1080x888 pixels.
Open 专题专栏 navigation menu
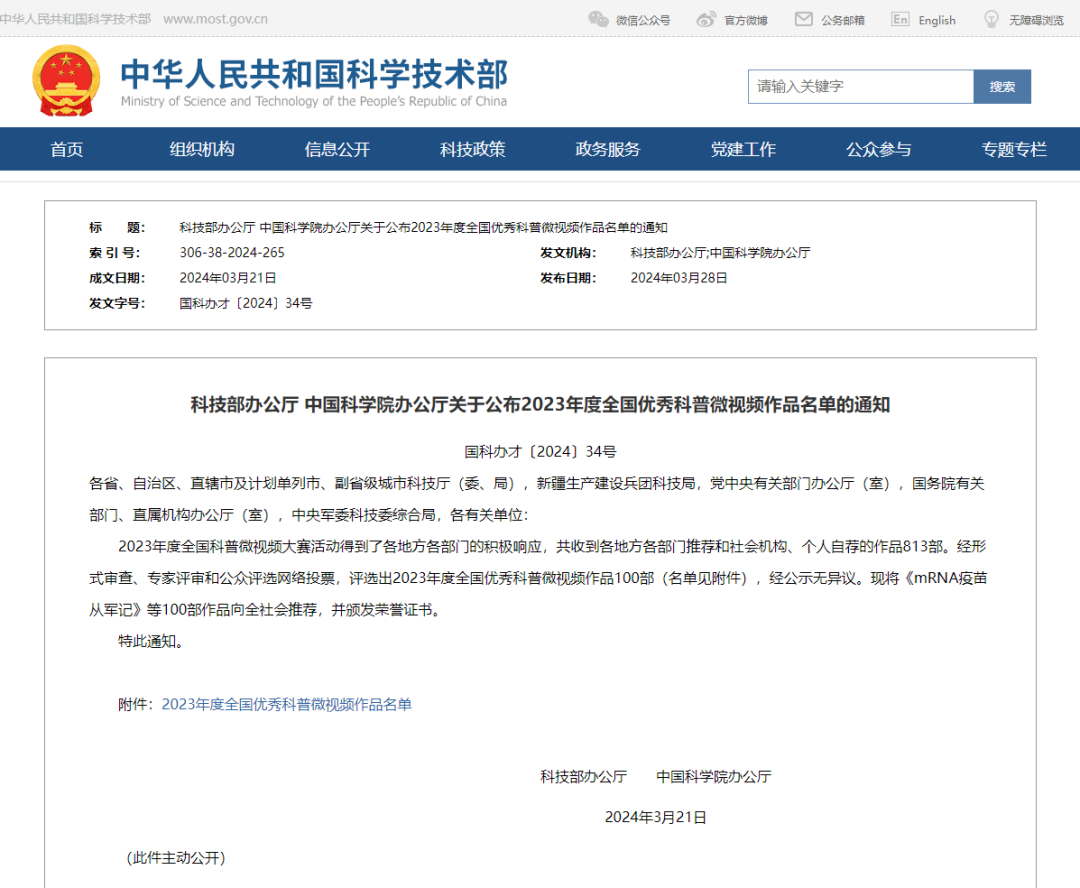coord(1014,149)
